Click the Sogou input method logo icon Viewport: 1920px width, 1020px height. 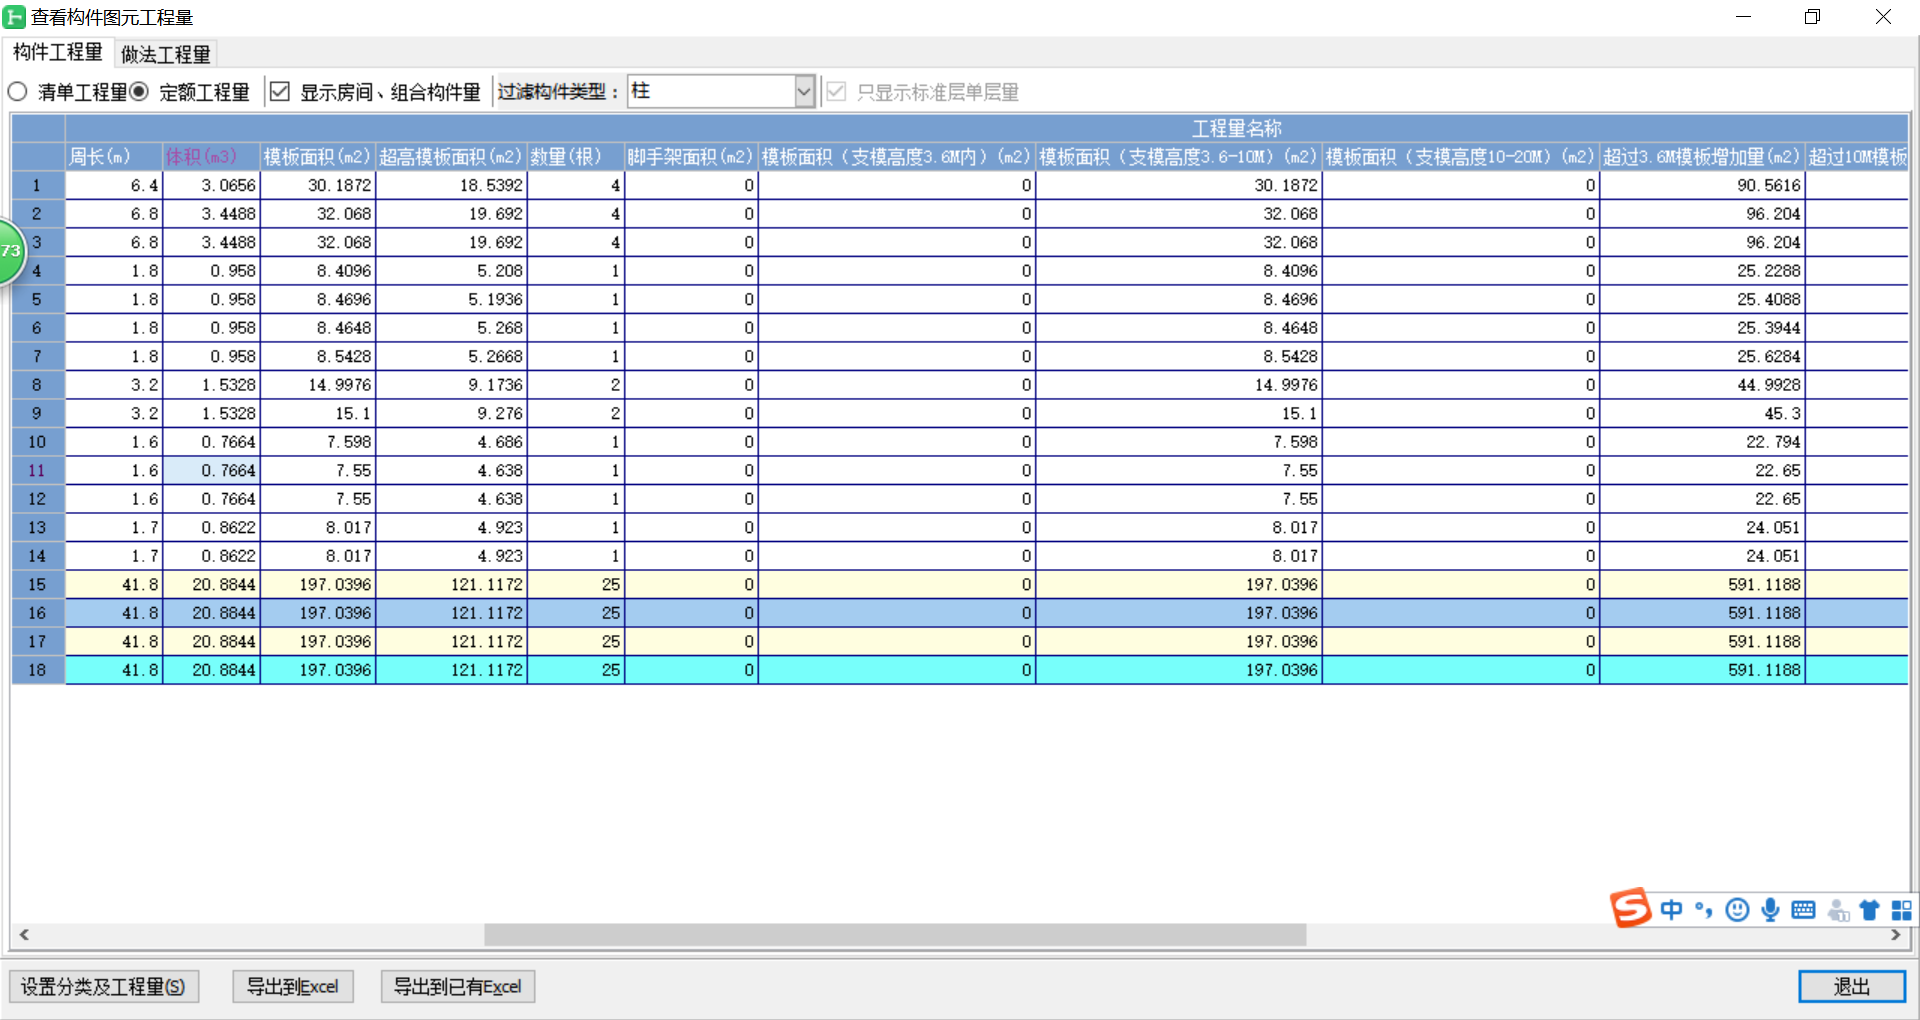click(x=1630, y=908)
